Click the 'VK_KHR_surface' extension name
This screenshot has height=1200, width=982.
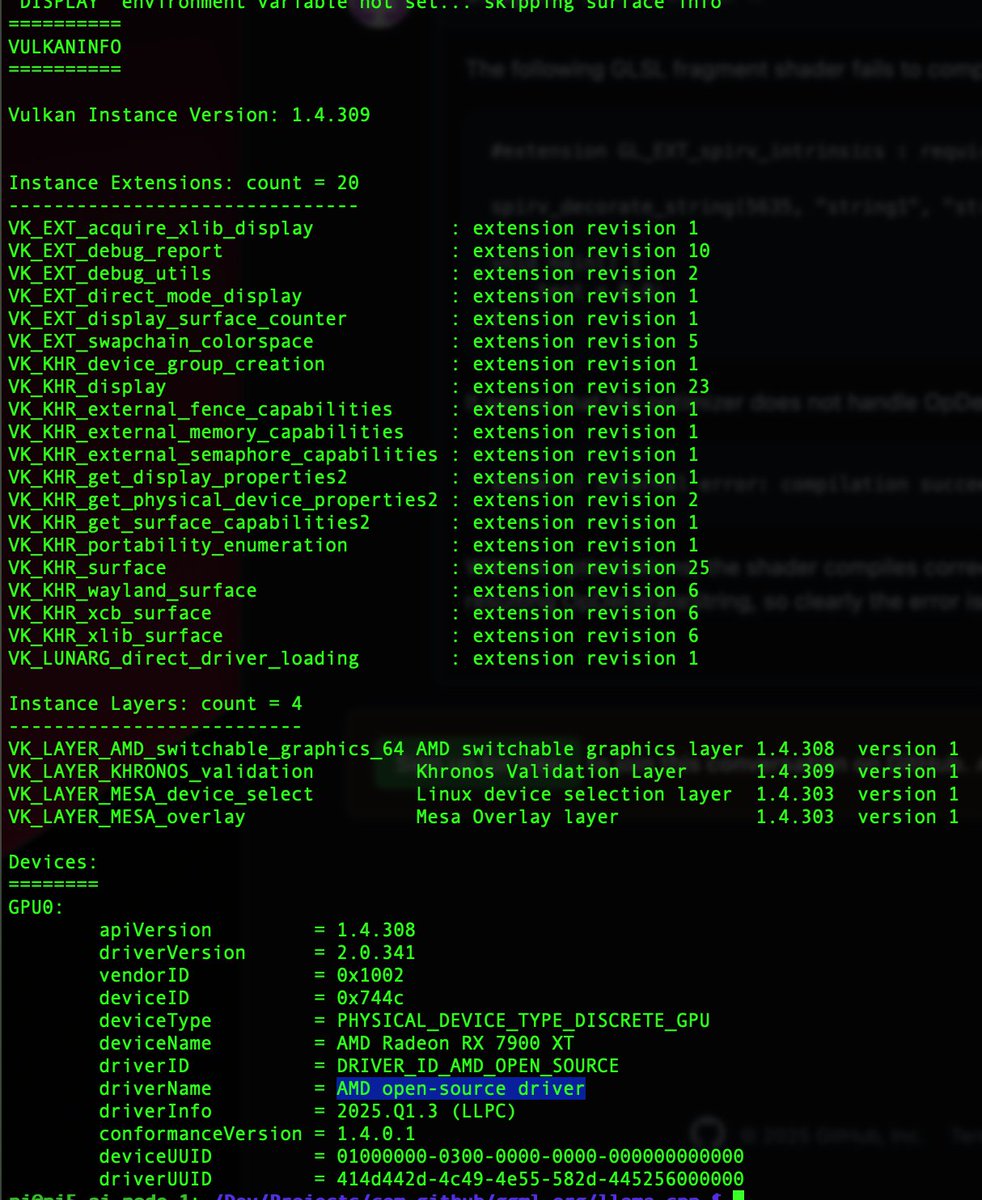click(87, 568)
